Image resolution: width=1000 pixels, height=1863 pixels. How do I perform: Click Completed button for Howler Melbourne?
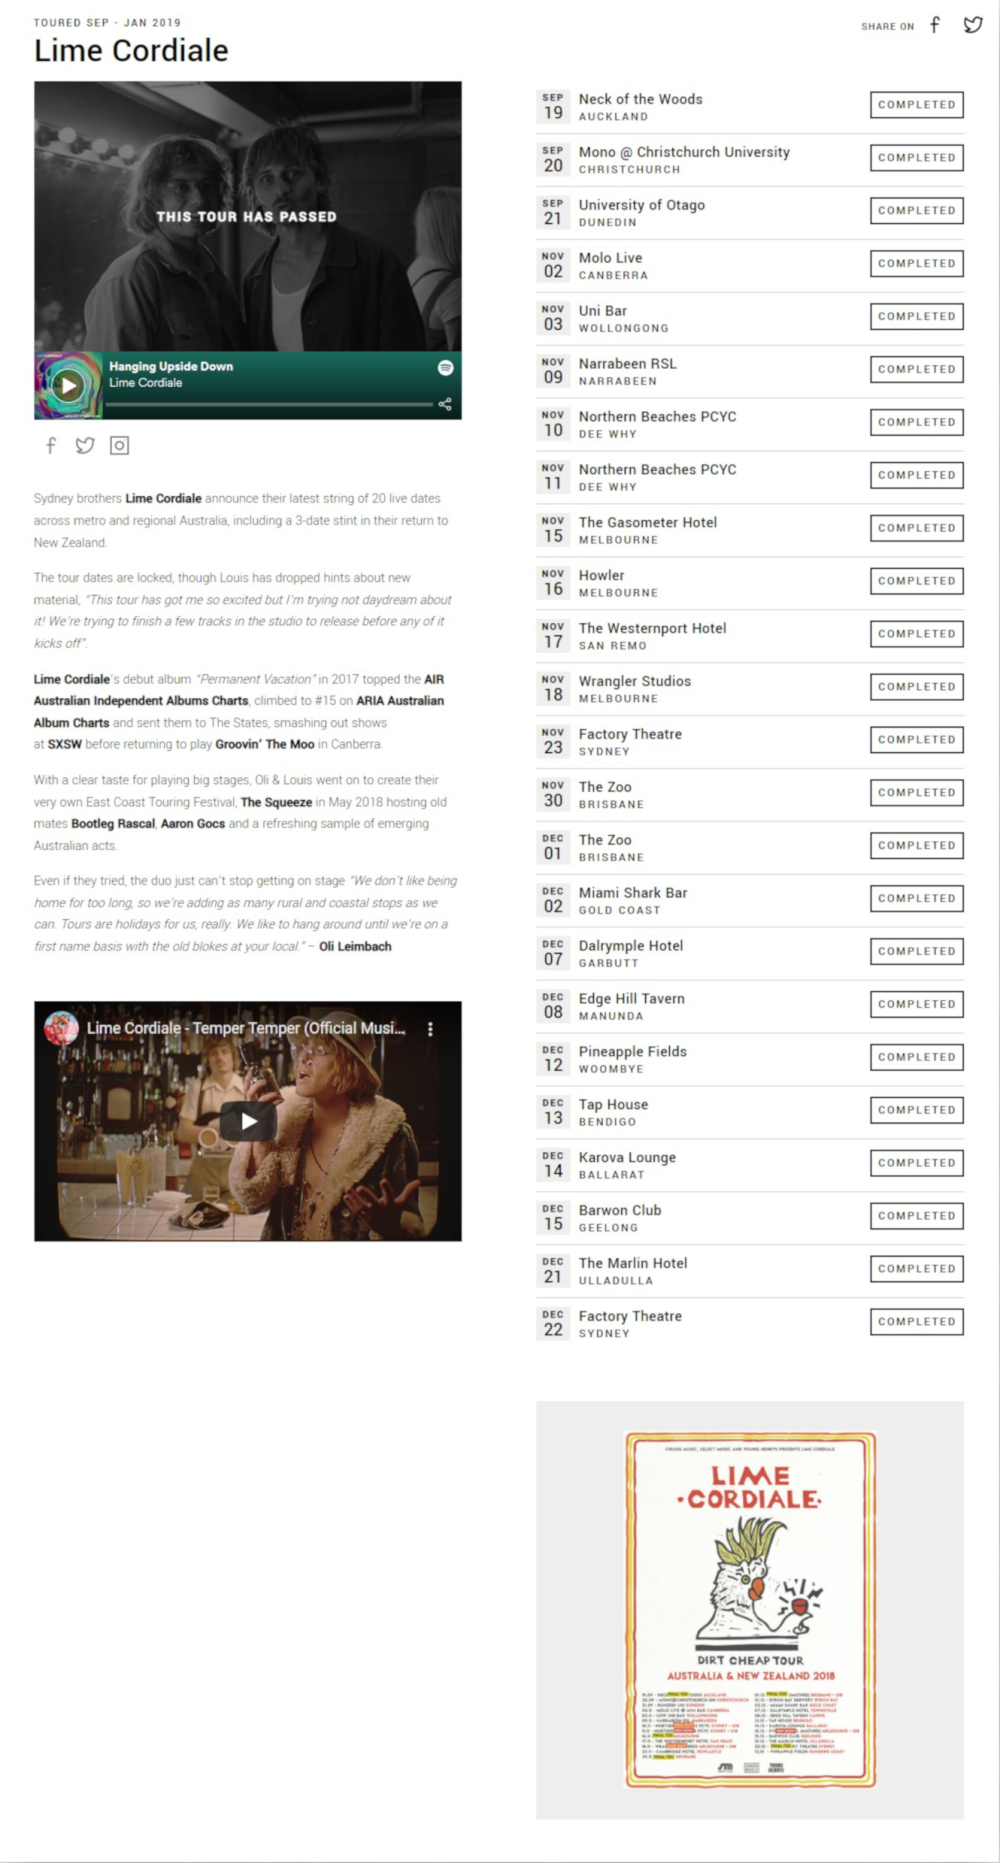click(916, 581)
